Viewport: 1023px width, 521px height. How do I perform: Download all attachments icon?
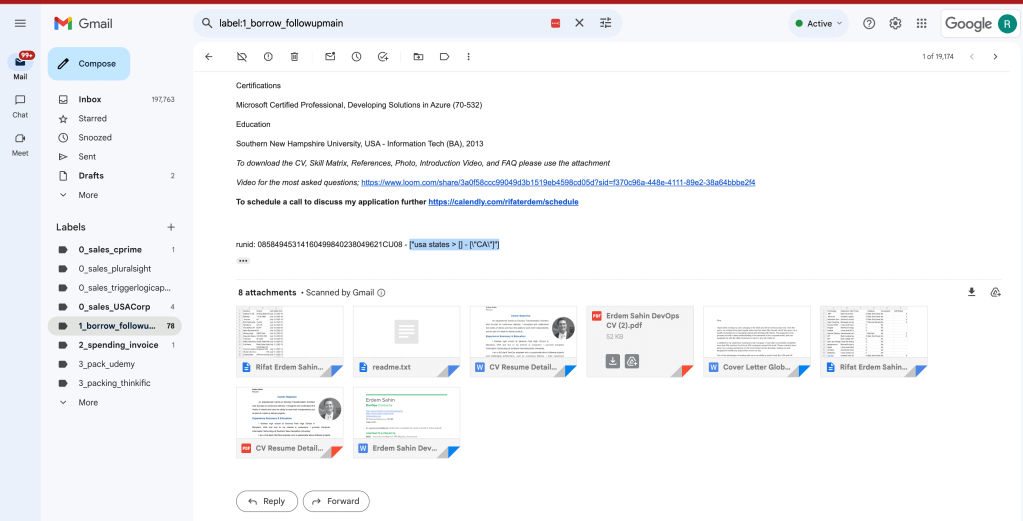971,292
